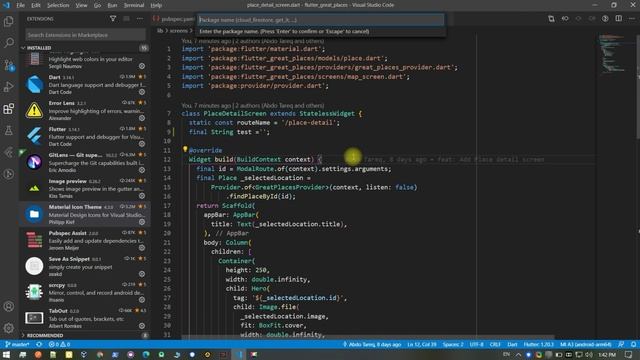The height and width of the screenshot is (360, 640).
Task: Manage the Dart extension with its gear
Action: 142,92
